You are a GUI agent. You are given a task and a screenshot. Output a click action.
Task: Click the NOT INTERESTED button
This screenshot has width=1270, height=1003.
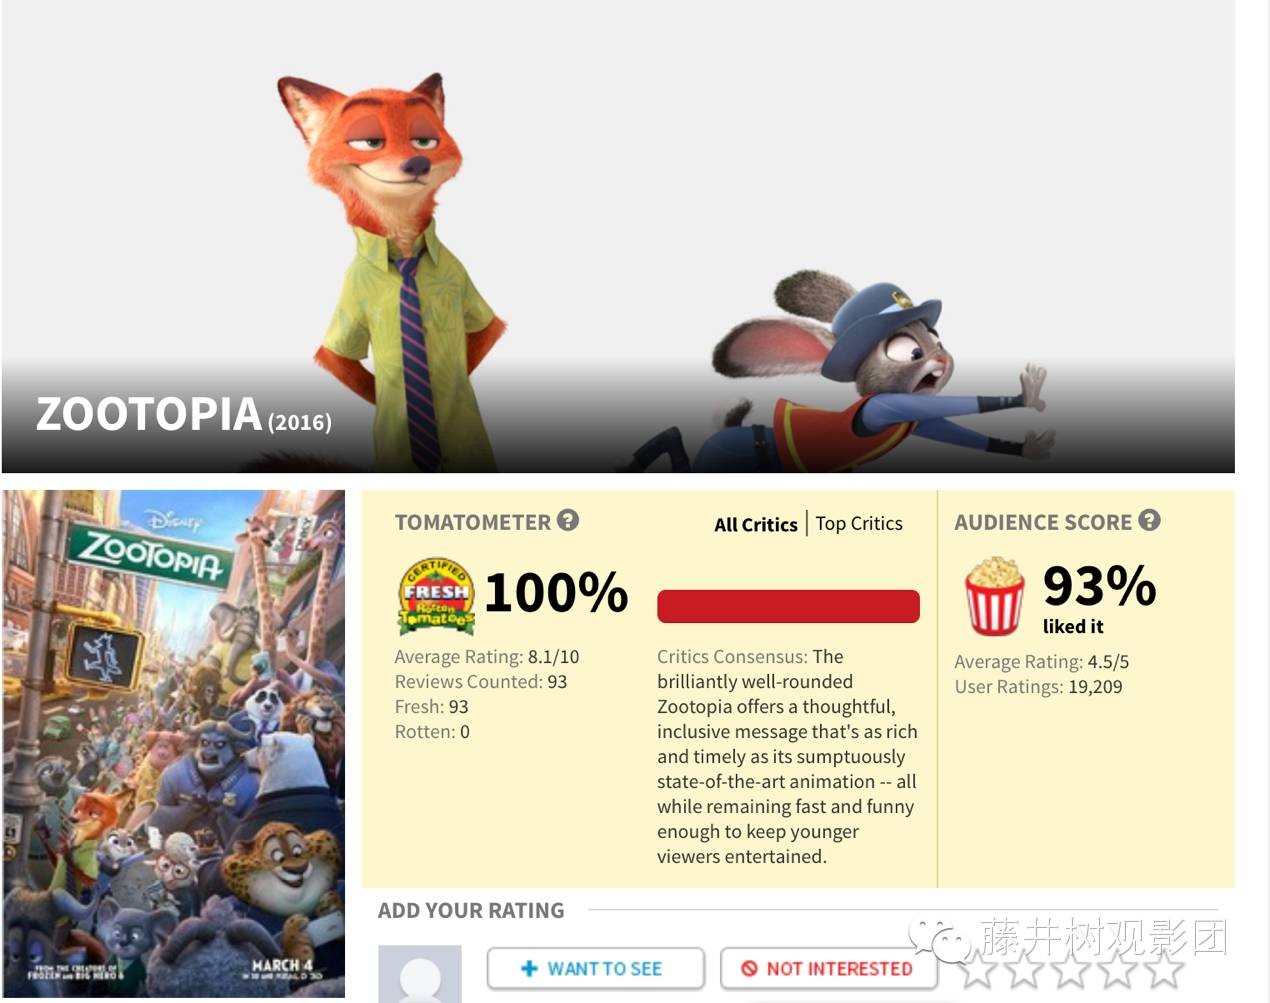829,968
